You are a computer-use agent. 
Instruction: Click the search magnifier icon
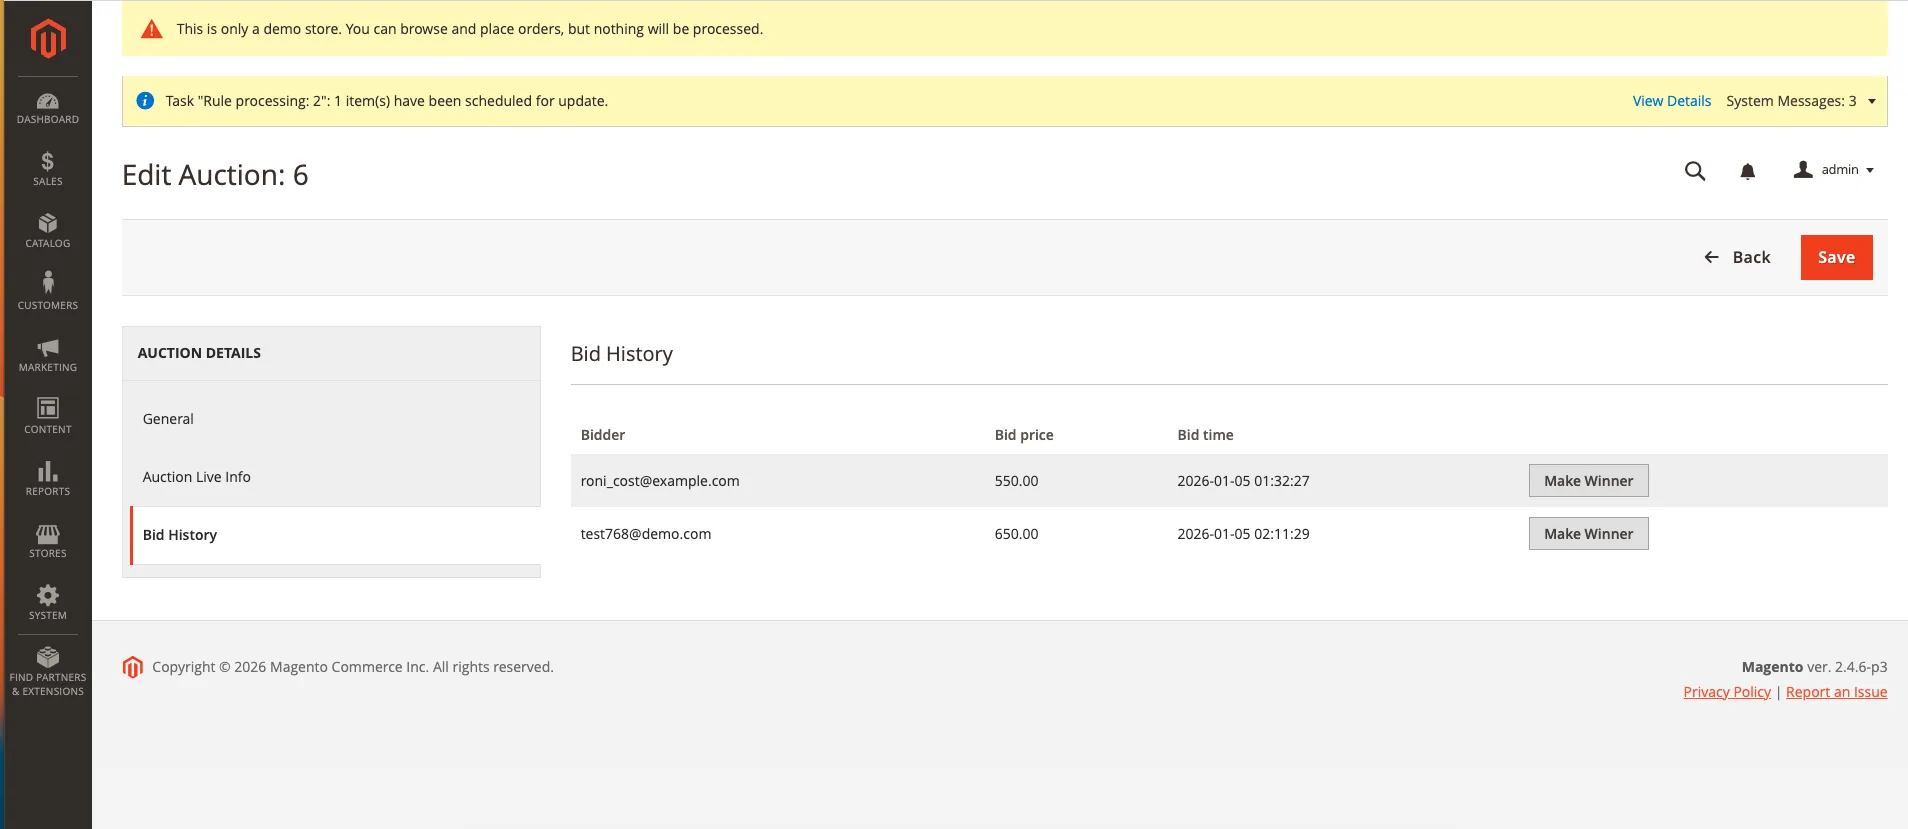1695,171
